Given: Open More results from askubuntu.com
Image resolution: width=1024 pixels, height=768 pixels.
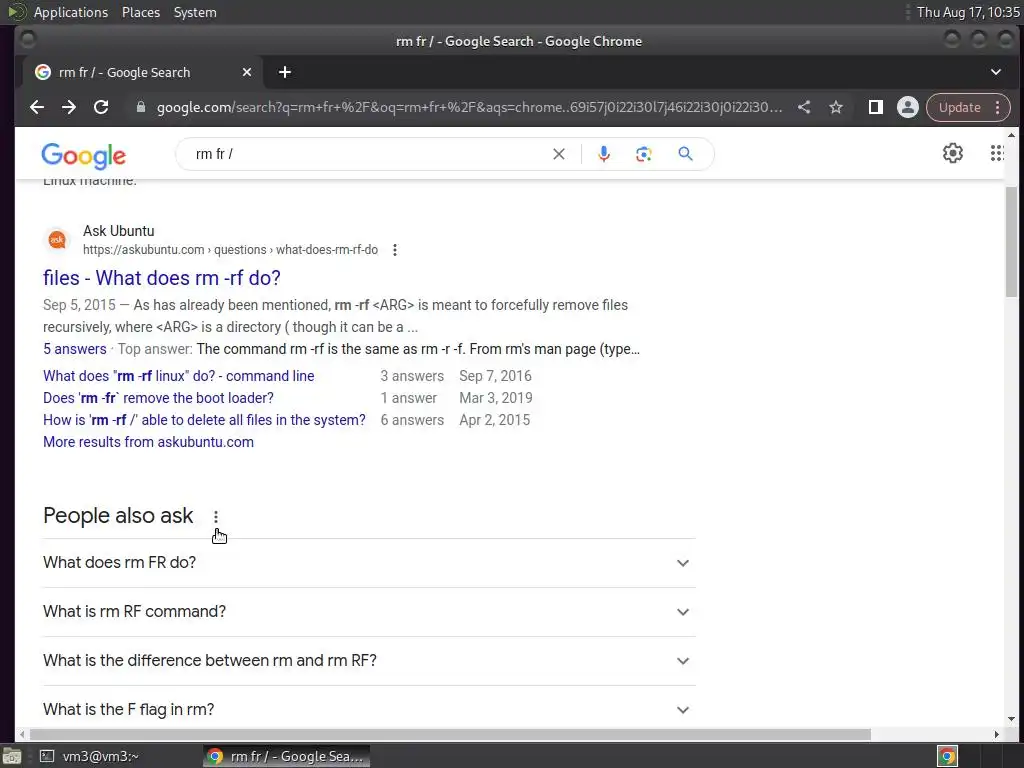Looking at the screenshot, I should coord(148,442).
